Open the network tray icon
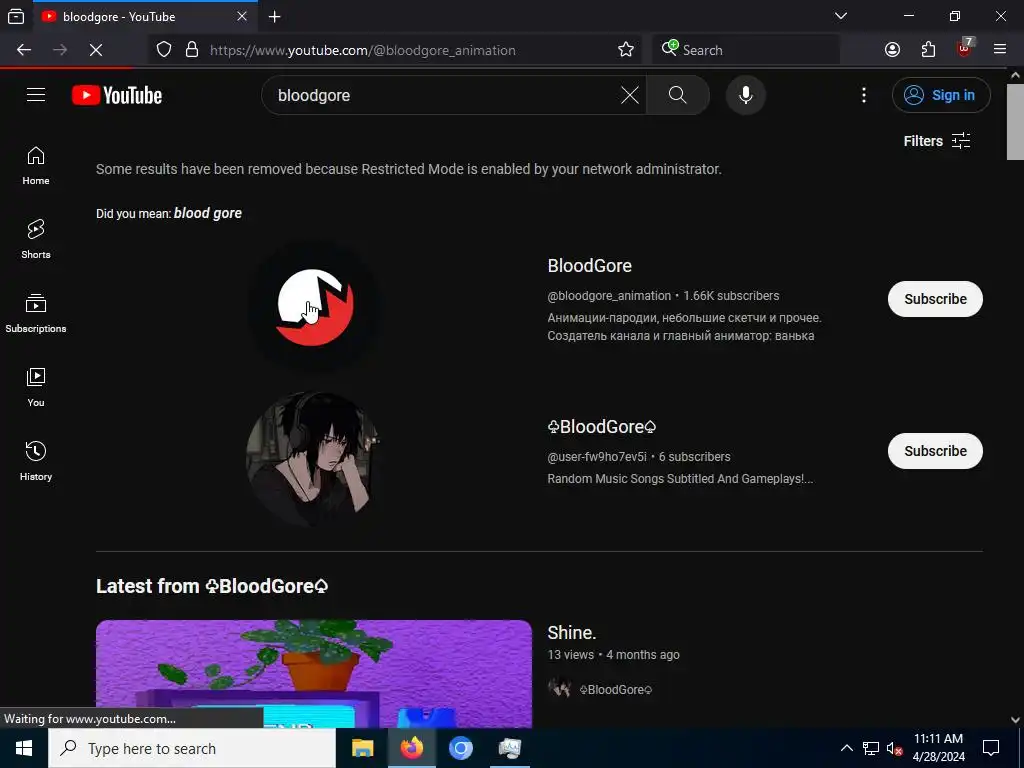This screenshot has width=1024, height=768. point(871,748)
